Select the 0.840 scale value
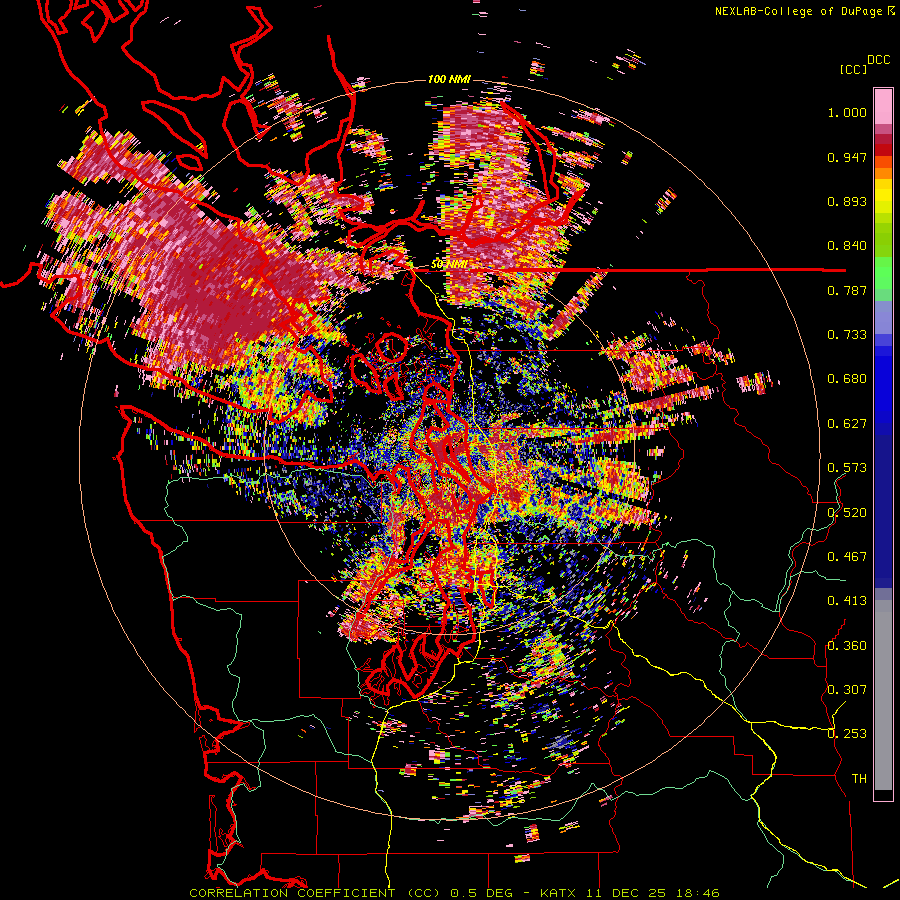Screen dimensions: 900x900 tap(847, 246)
